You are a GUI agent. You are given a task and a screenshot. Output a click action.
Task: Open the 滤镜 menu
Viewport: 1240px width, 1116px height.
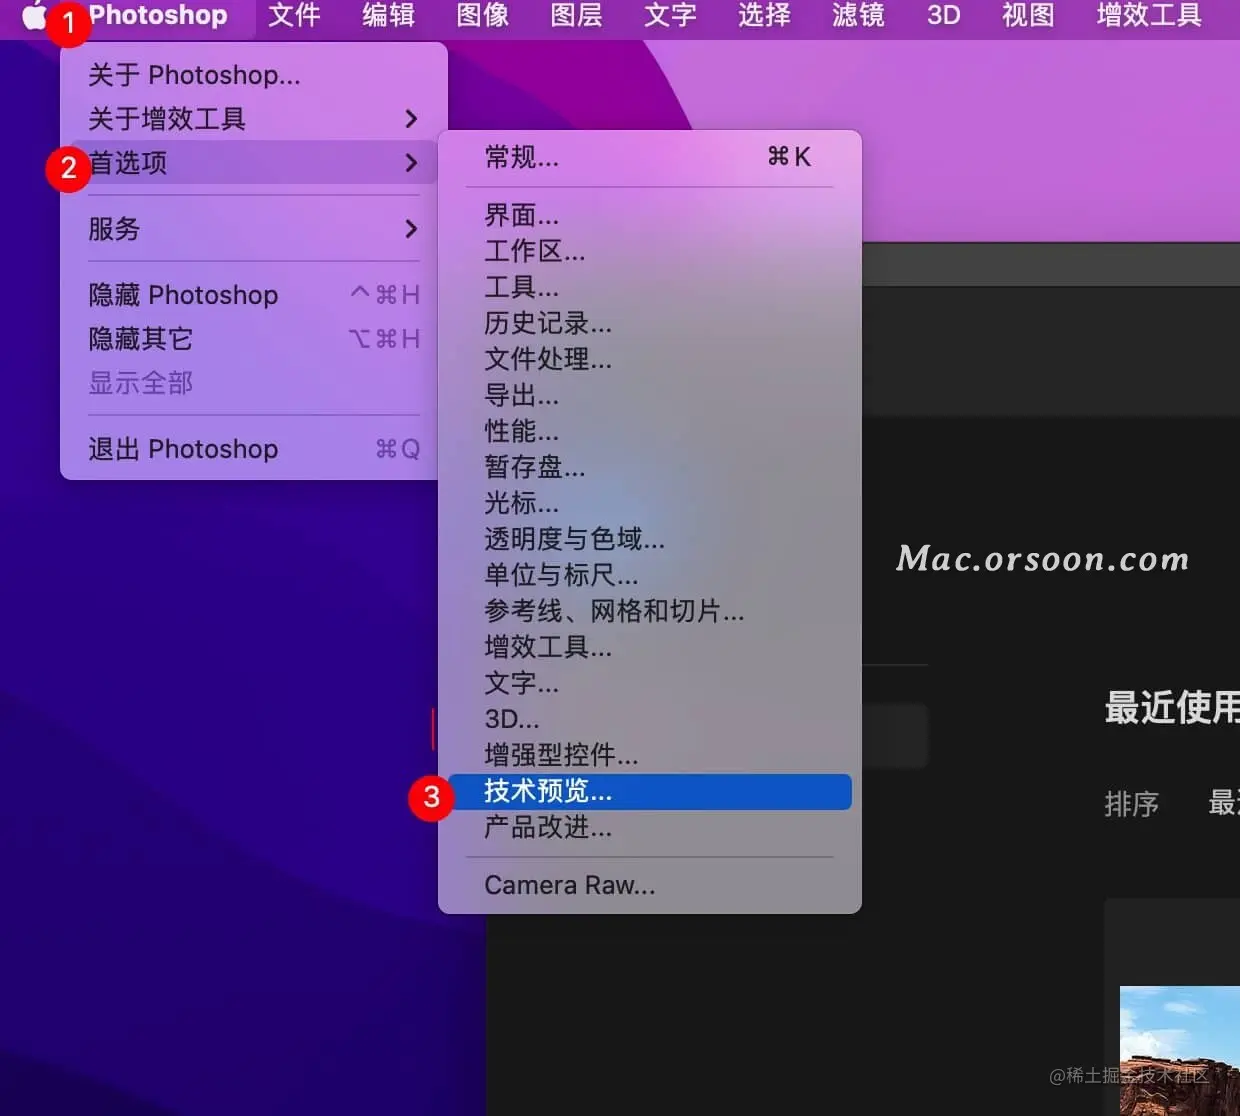click(858, 16)
